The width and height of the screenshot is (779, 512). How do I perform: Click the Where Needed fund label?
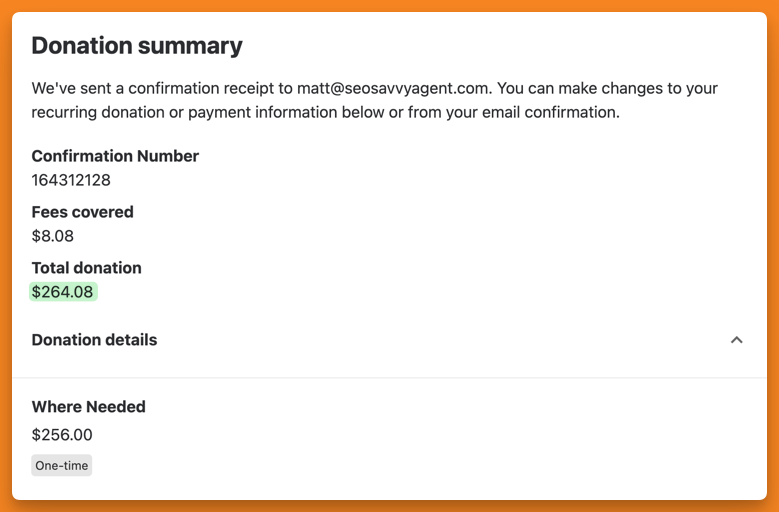pyautogui.click(x=88, y=407)
